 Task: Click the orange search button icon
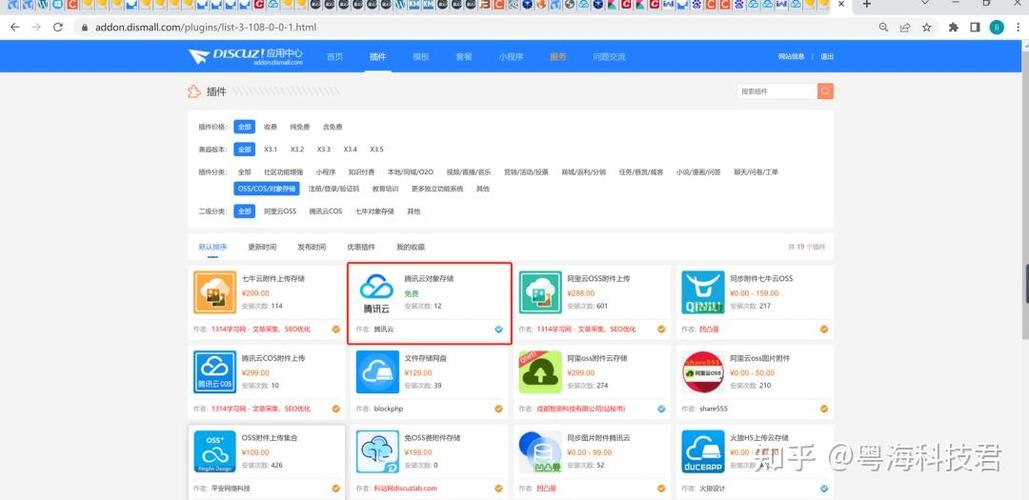825,91
